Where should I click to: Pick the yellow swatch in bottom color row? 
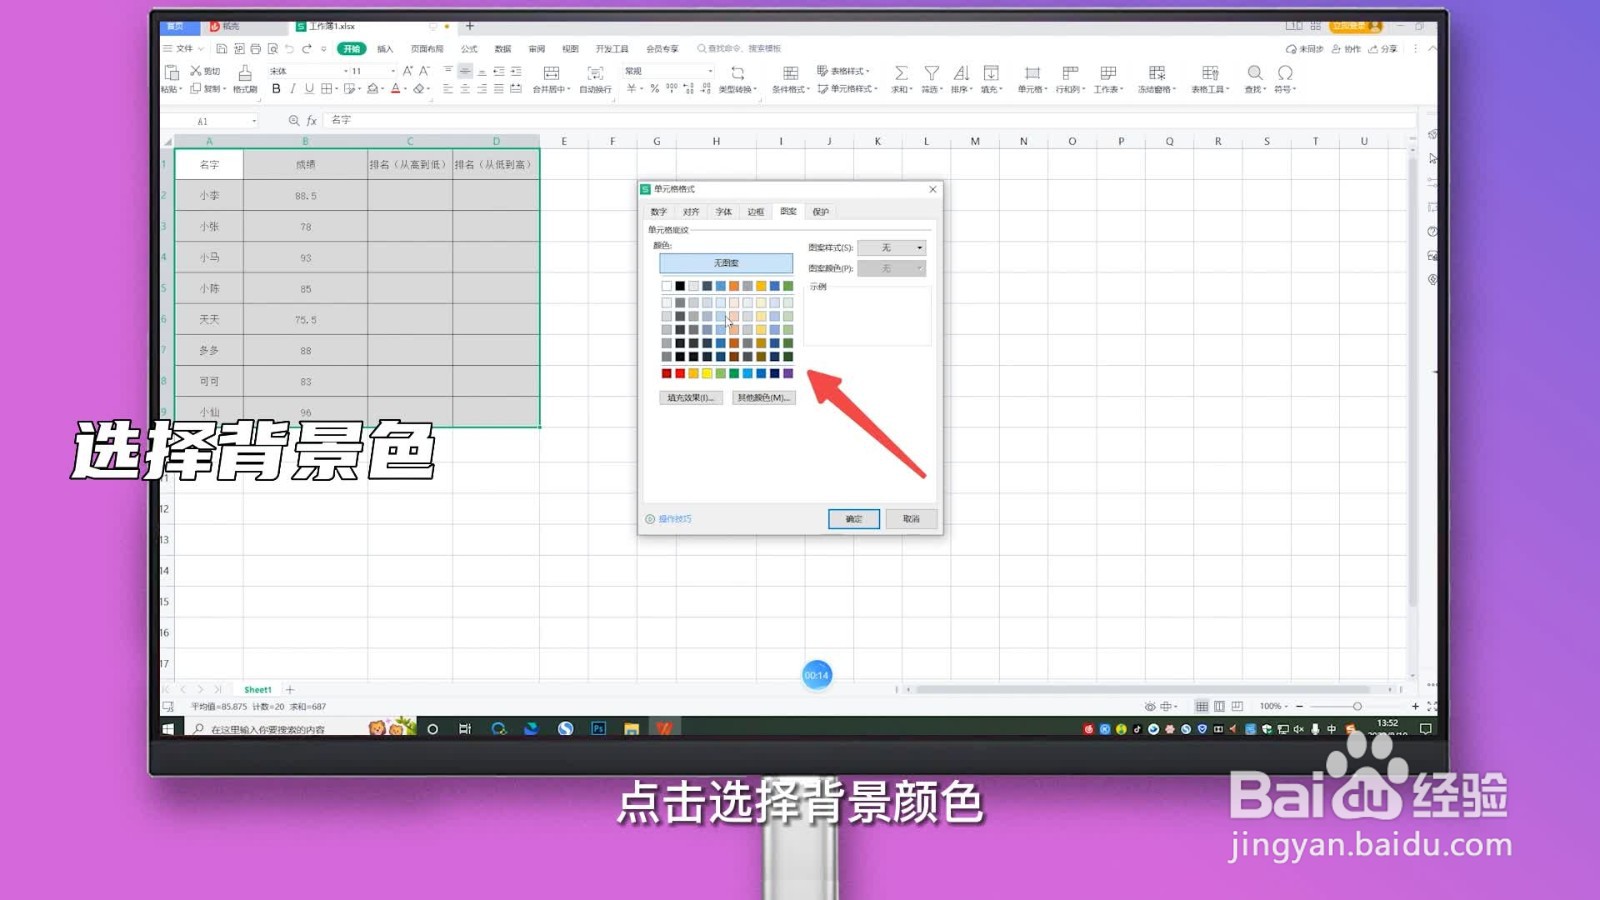[707, 373]
